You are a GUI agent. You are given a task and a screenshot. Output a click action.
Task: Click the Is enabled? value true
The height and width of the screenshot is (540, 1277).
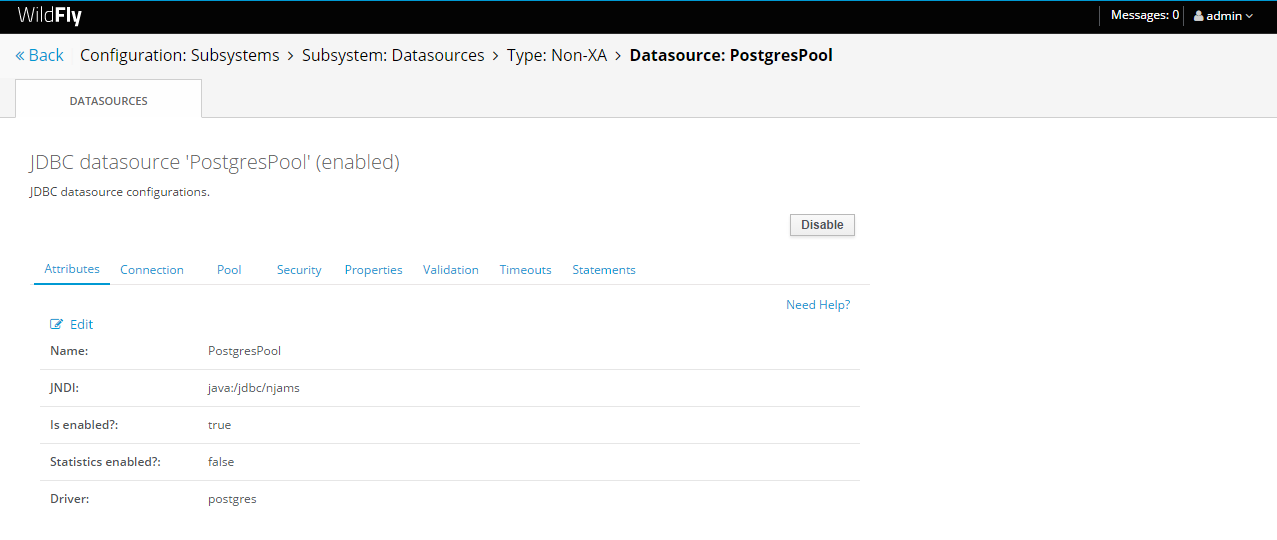point(219,425)
